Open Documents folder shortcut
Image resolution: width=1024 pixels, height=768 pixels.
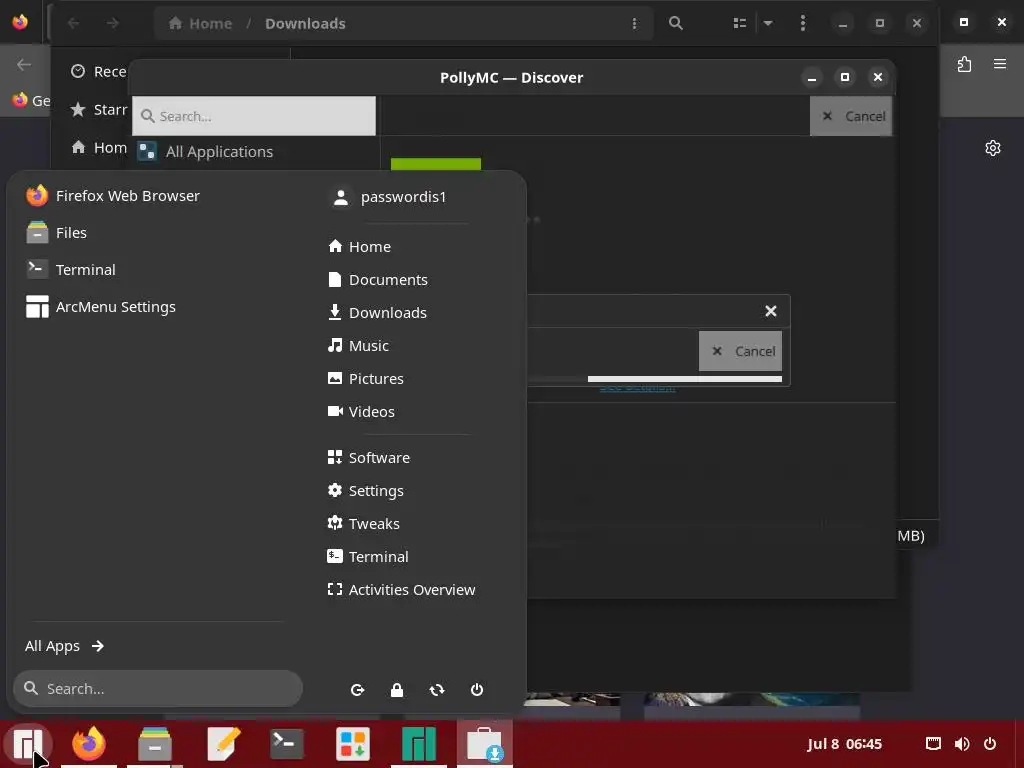coord(377,280)
